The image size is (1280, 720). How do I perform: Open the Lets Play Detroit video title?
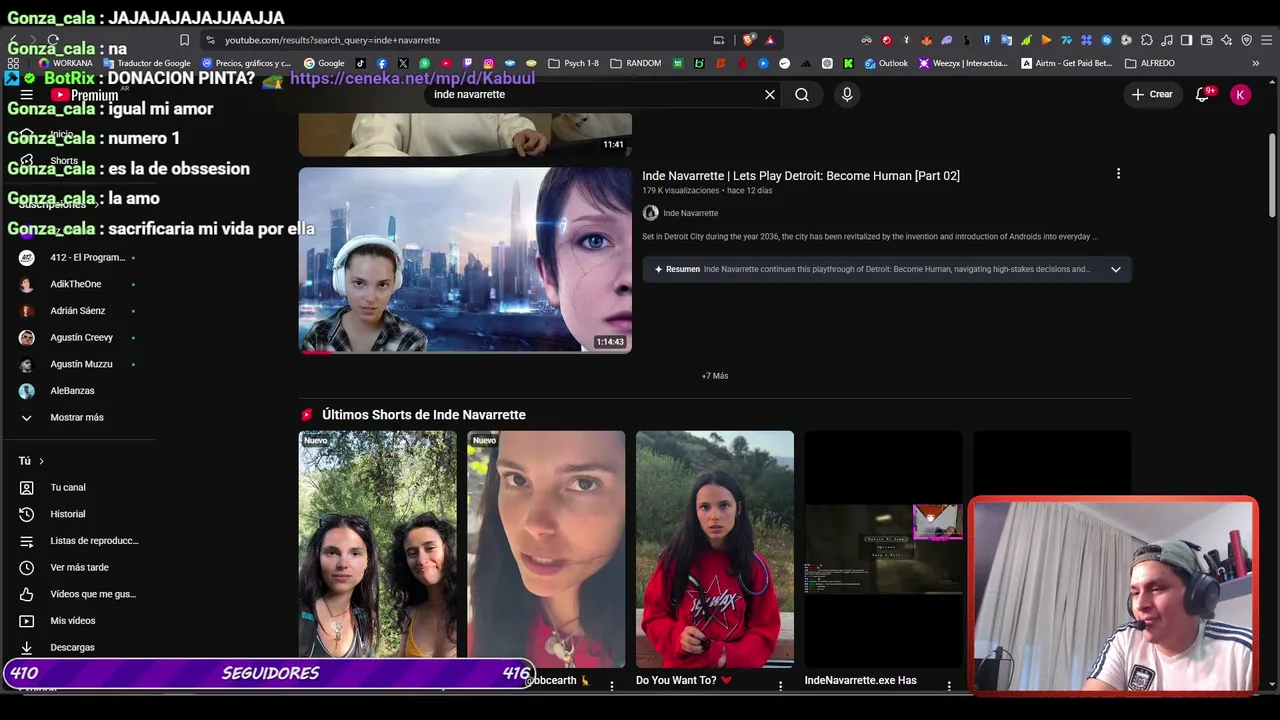[801, 176]
